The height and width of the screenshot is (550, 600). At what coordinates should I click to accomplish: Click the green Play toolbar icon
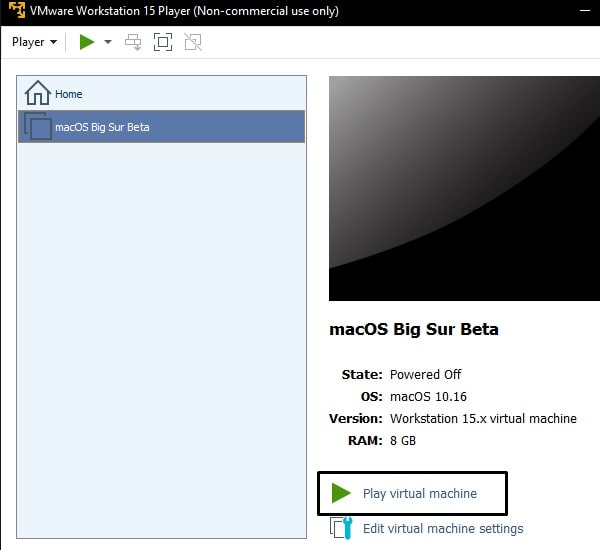tap(87, 42)
